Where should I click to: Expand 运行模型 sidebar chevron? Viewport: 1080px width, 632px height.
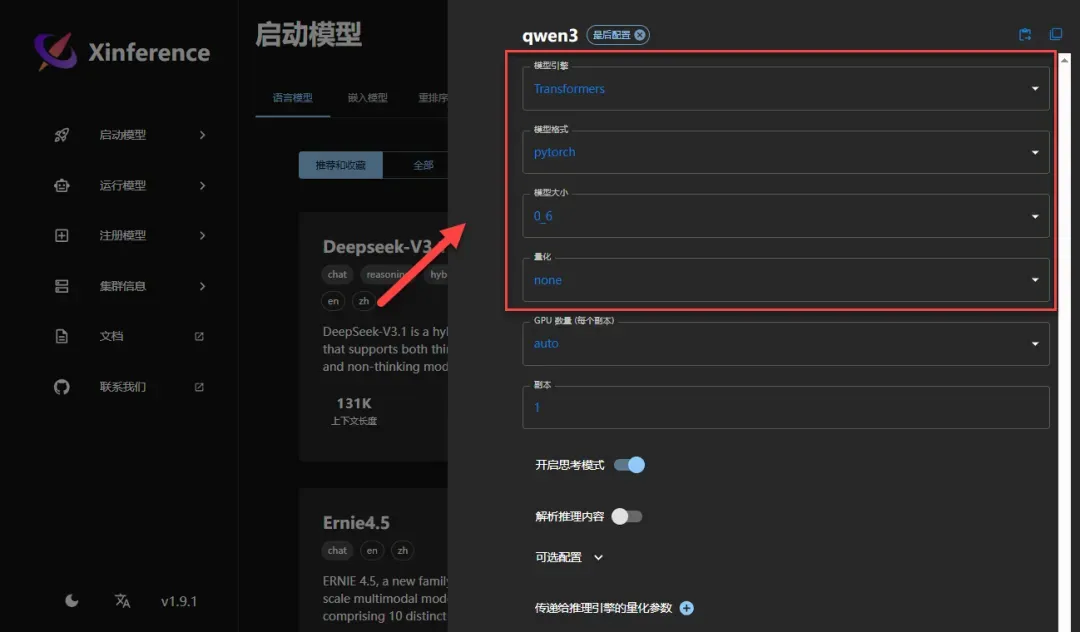tap(202, 185)
